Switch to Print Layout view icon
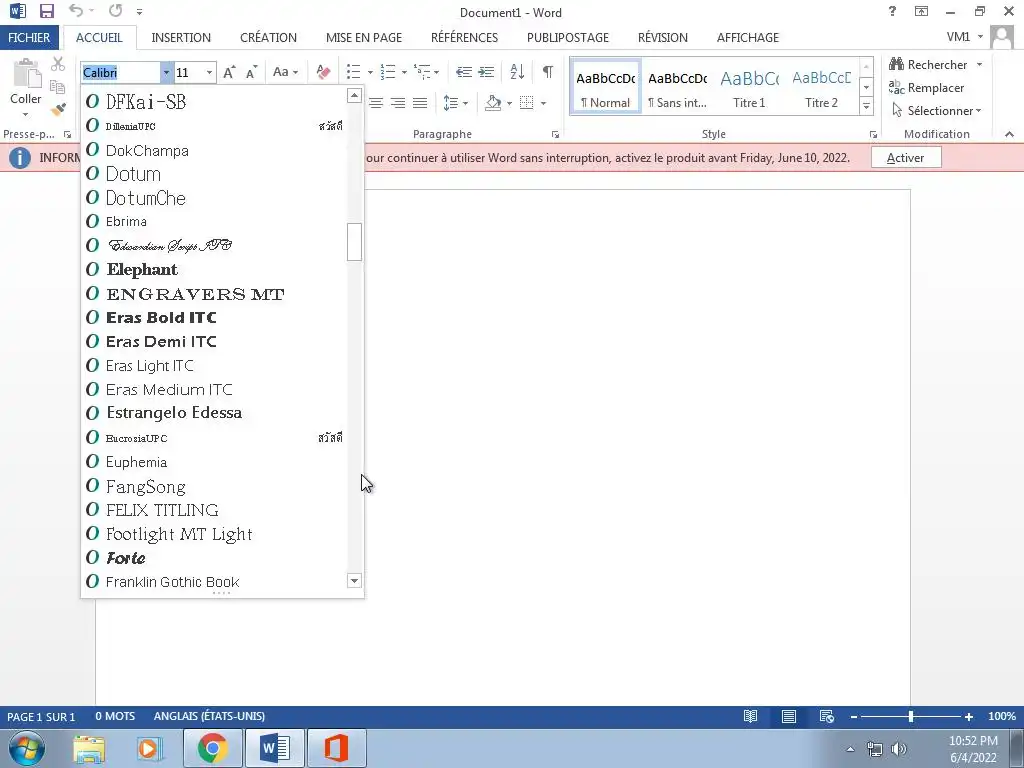Viewport: 1024px width, 768px height. 789,716
